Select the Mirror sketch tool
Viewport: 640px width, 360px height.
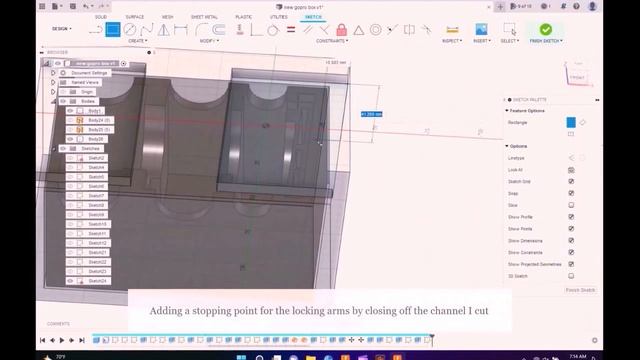[x=164, y=29]
